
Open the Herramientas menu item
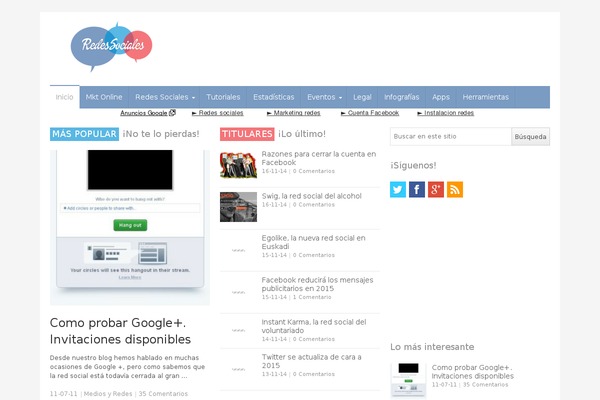[x=486, y=97]
